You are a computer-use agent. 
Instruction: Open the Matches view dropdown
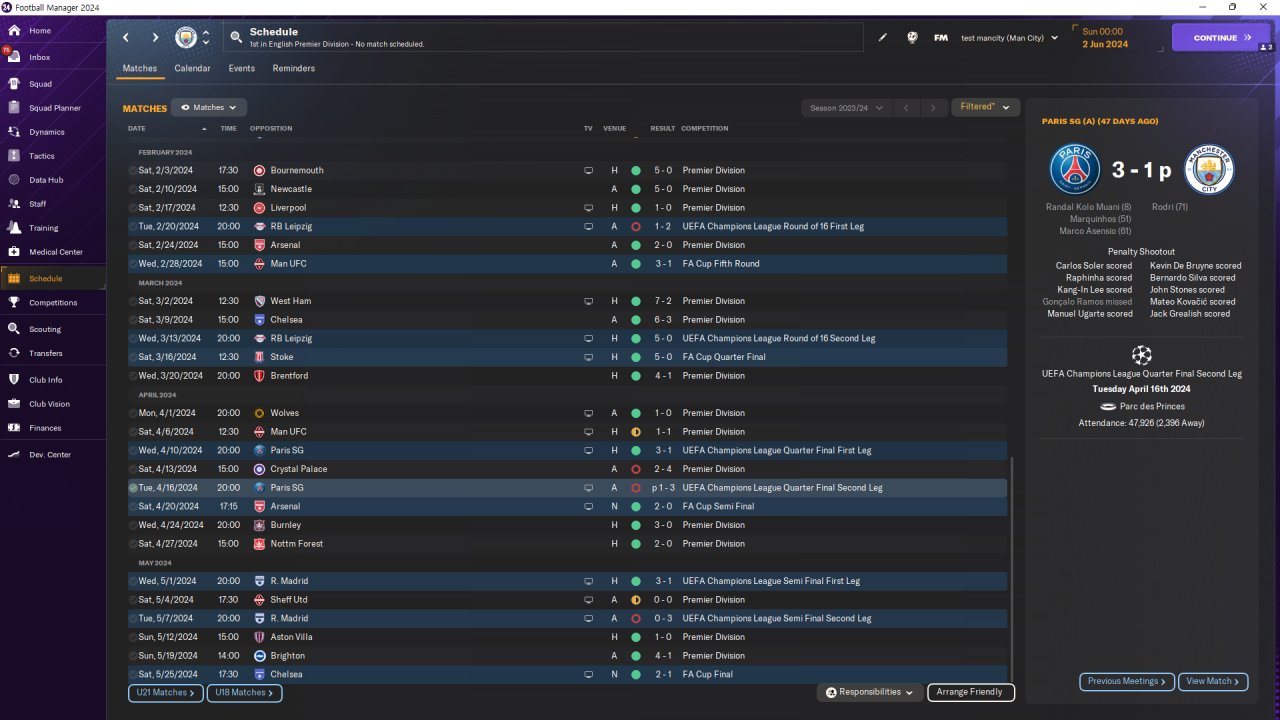click(x=209, y=107)
